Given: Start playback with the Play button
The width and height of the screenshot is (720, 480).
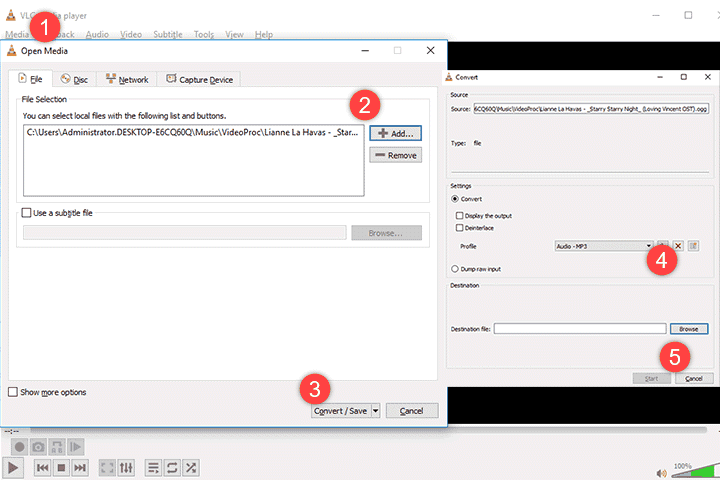Looking at the screenshot, I should pyautogui.click(x=13, y=468).
